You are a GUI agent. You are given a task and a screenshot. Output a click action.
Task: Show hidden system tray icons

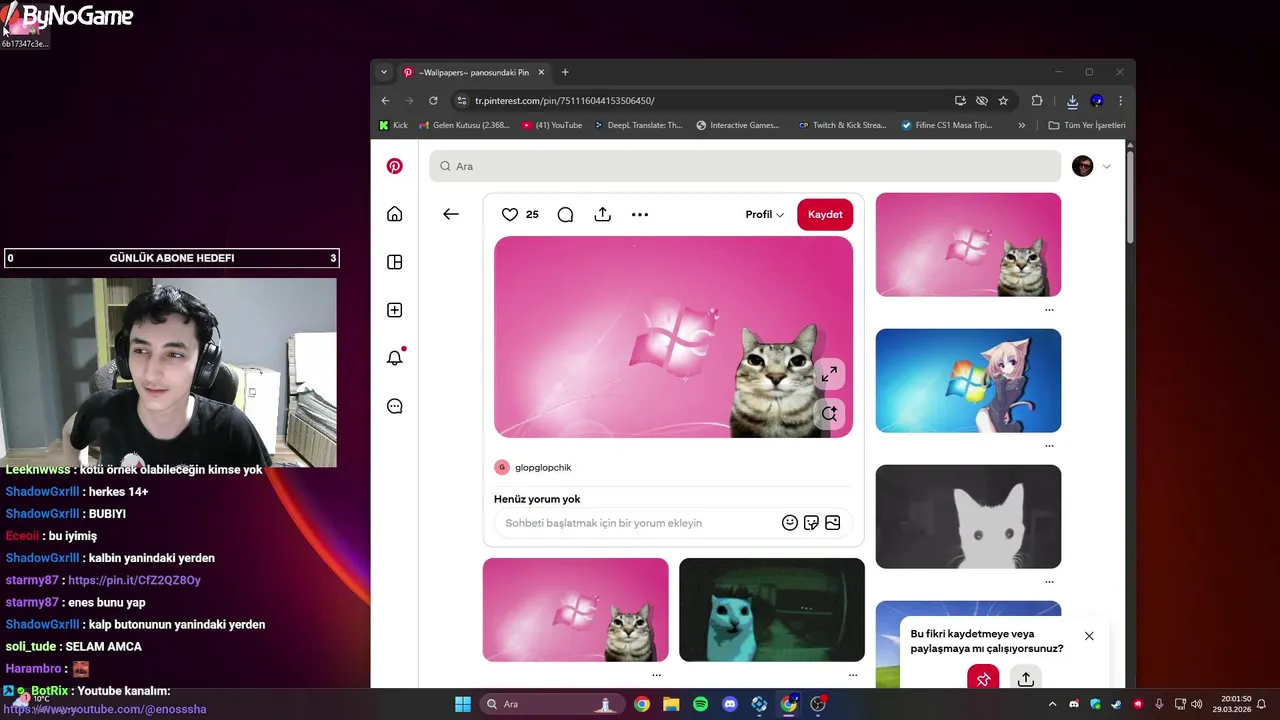coord(1052,704)
